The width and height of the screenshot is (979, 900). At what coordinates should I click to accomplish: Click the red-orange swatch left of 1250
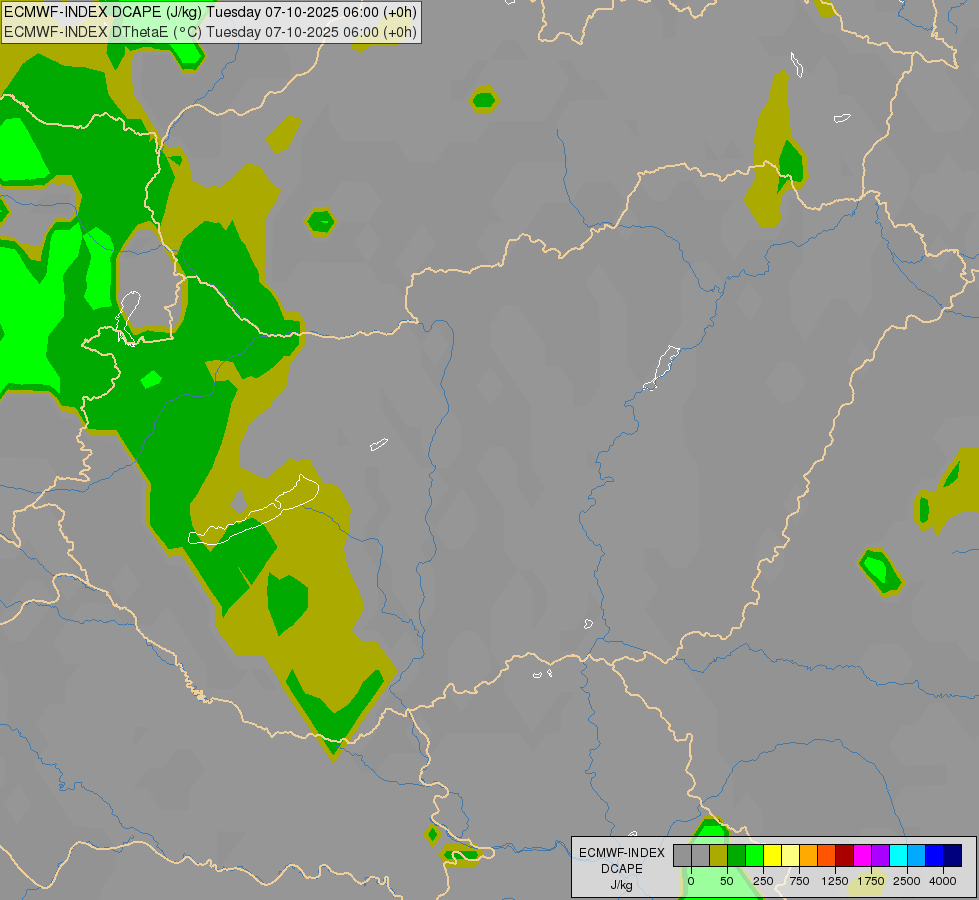827,856
